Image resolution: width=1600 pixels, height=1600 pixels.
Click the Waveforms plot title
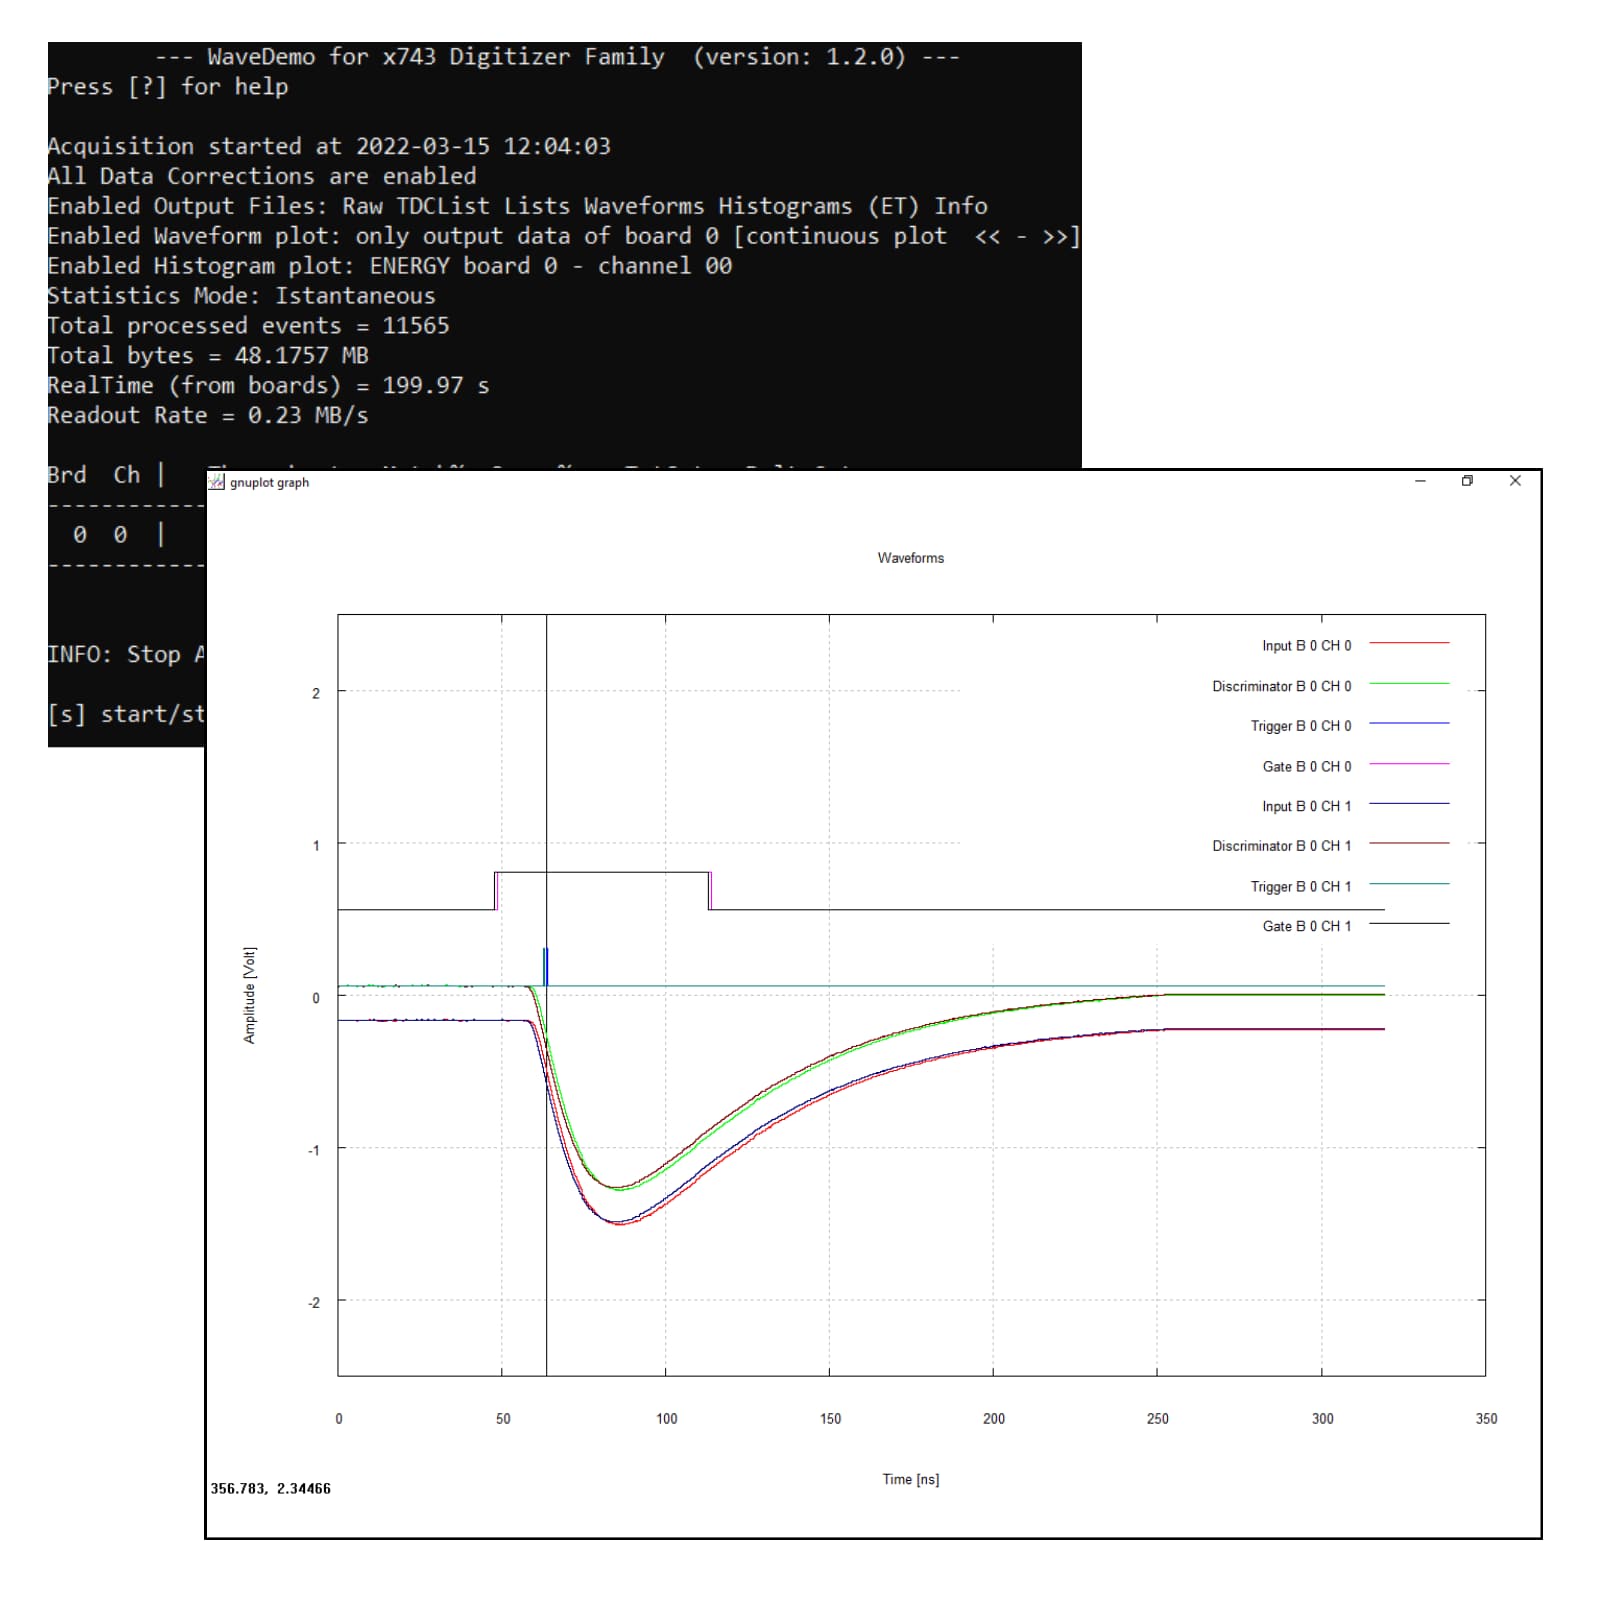tap(910, 558)
